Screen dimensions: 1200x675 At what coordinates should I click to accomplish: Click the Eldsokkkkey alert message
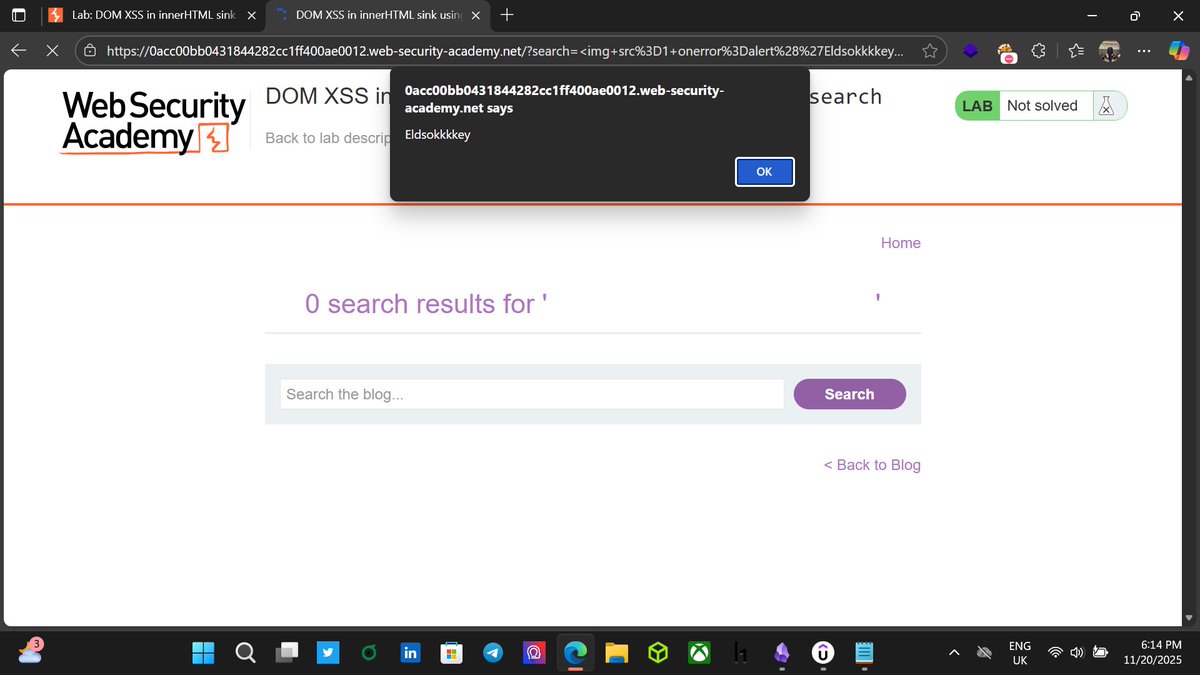point(438,135)
